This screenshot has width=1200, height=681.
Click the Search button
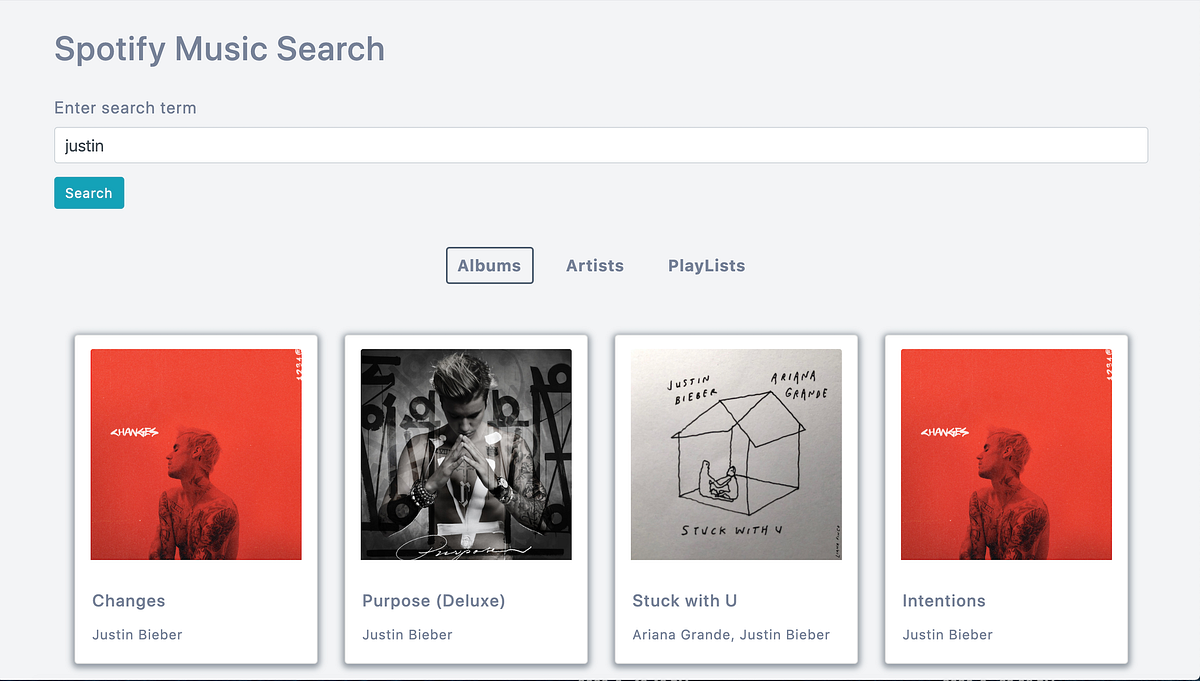[x=88, y=192]
